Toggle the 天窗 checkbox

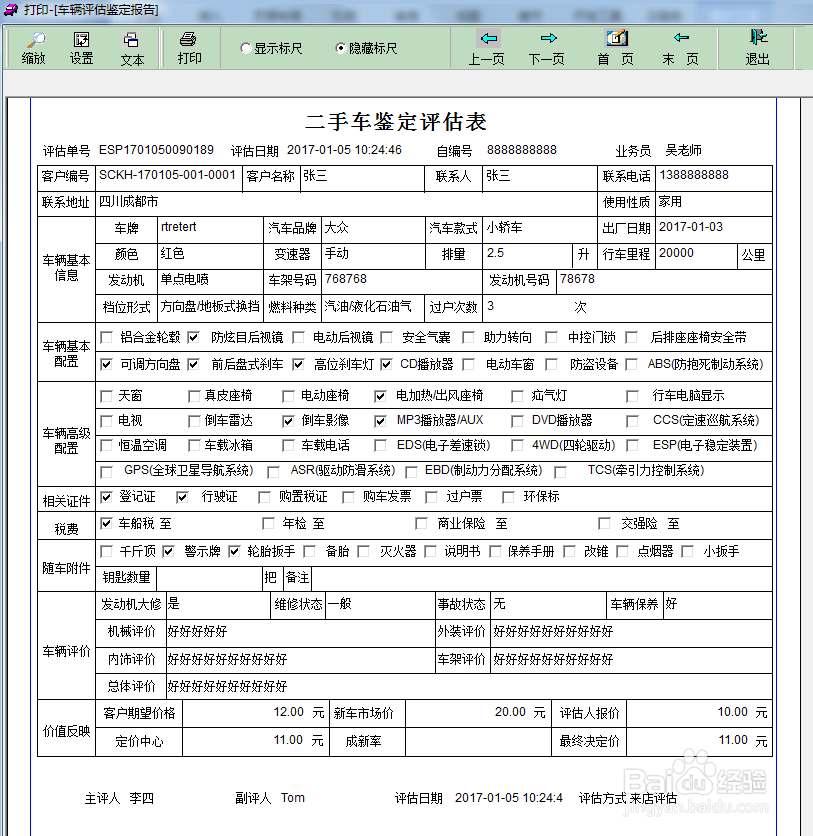(107, 396)
